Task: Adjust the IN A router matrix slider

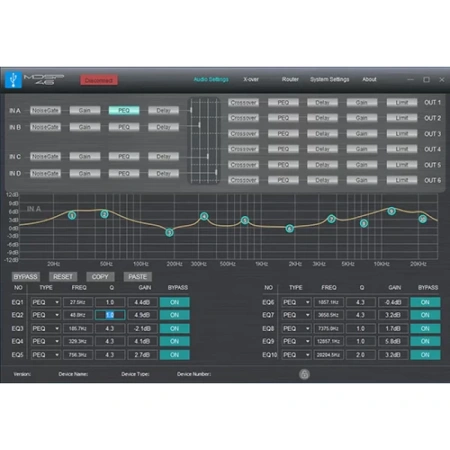Action: coord(191,110)
